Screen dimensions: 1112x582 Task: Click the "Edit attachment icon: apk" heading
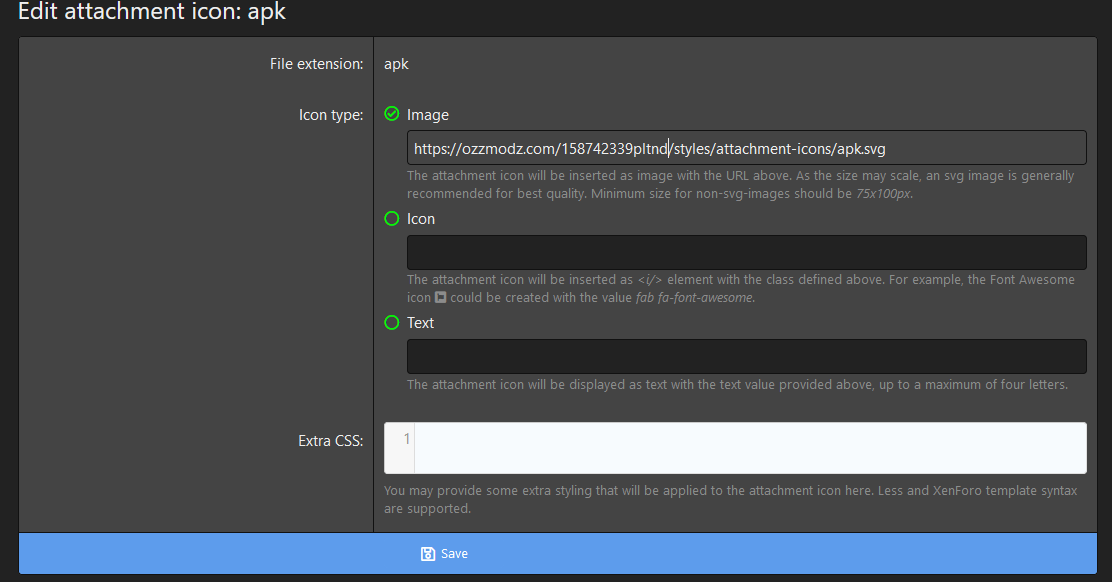click(x=152, y=13)
